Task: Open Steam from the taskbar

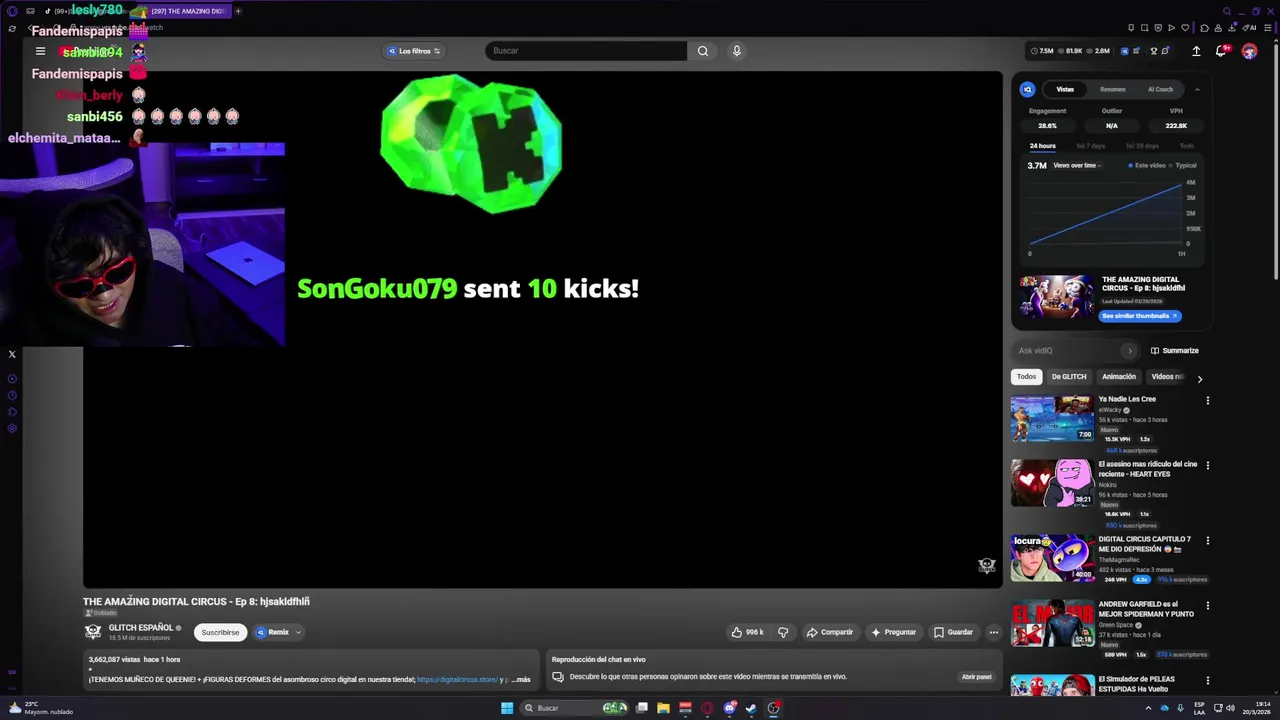Action: [751, 708]
